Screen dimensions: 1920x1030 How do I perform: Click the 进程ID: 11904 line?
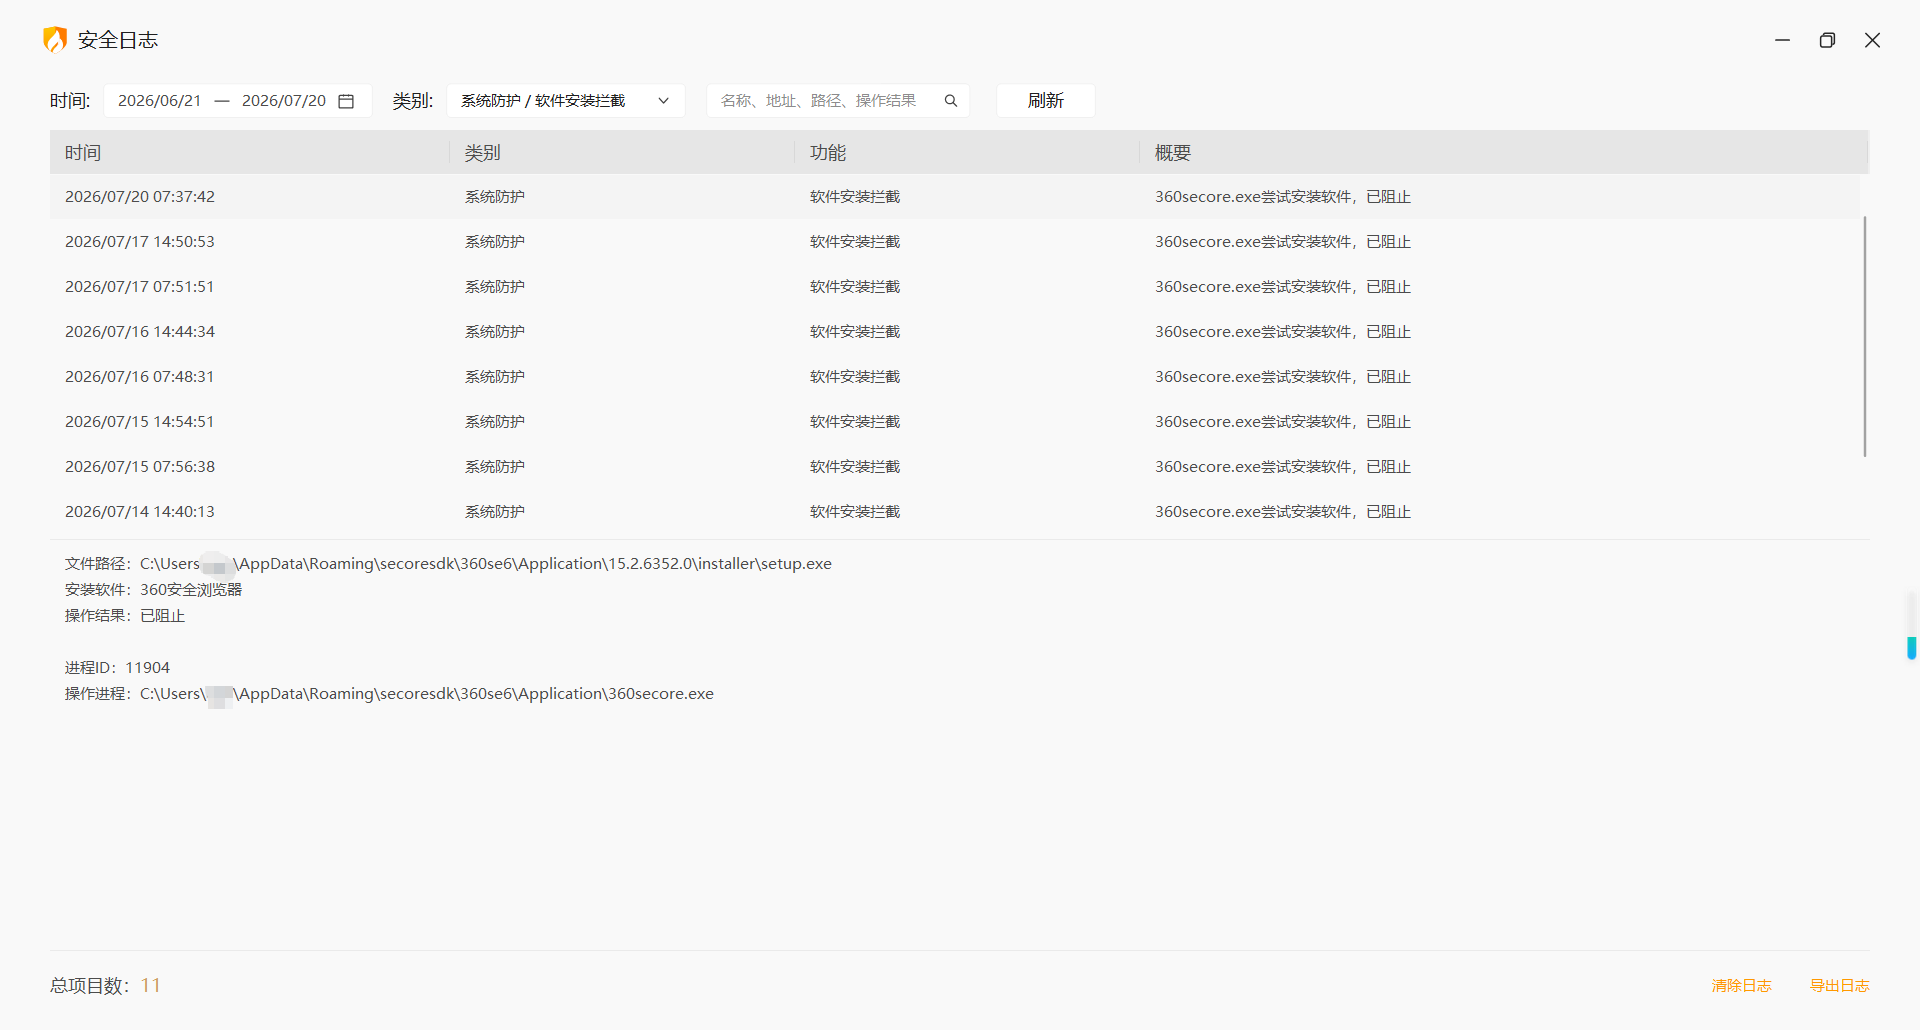(118, 668)
